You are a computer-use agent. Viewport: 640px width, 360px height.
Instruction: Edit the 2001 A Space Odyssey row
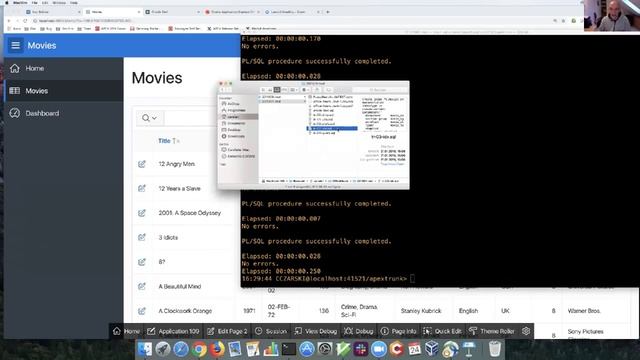[x=142, y=213]
